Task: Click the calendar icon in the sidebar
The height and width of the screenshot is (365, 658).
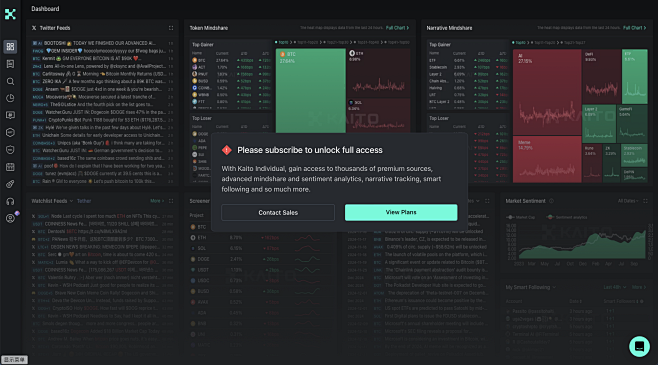Action: 10,167
